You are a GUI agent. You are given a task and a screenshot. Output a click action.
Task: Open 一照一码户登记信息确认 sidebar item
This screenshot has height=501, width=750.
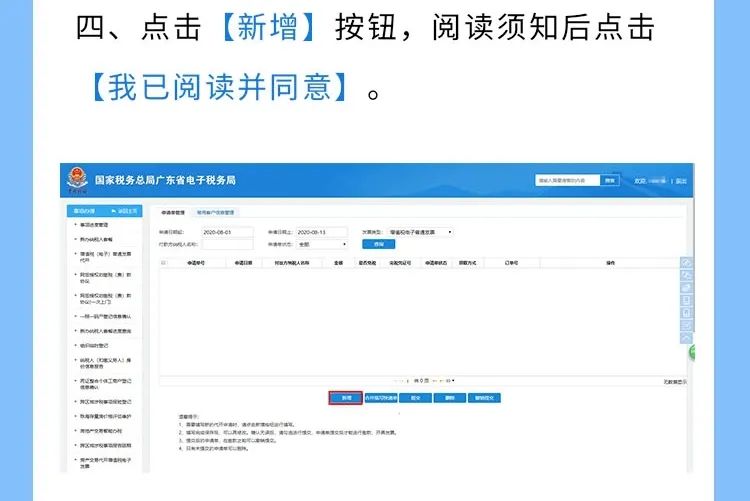(x=105, y=317)
